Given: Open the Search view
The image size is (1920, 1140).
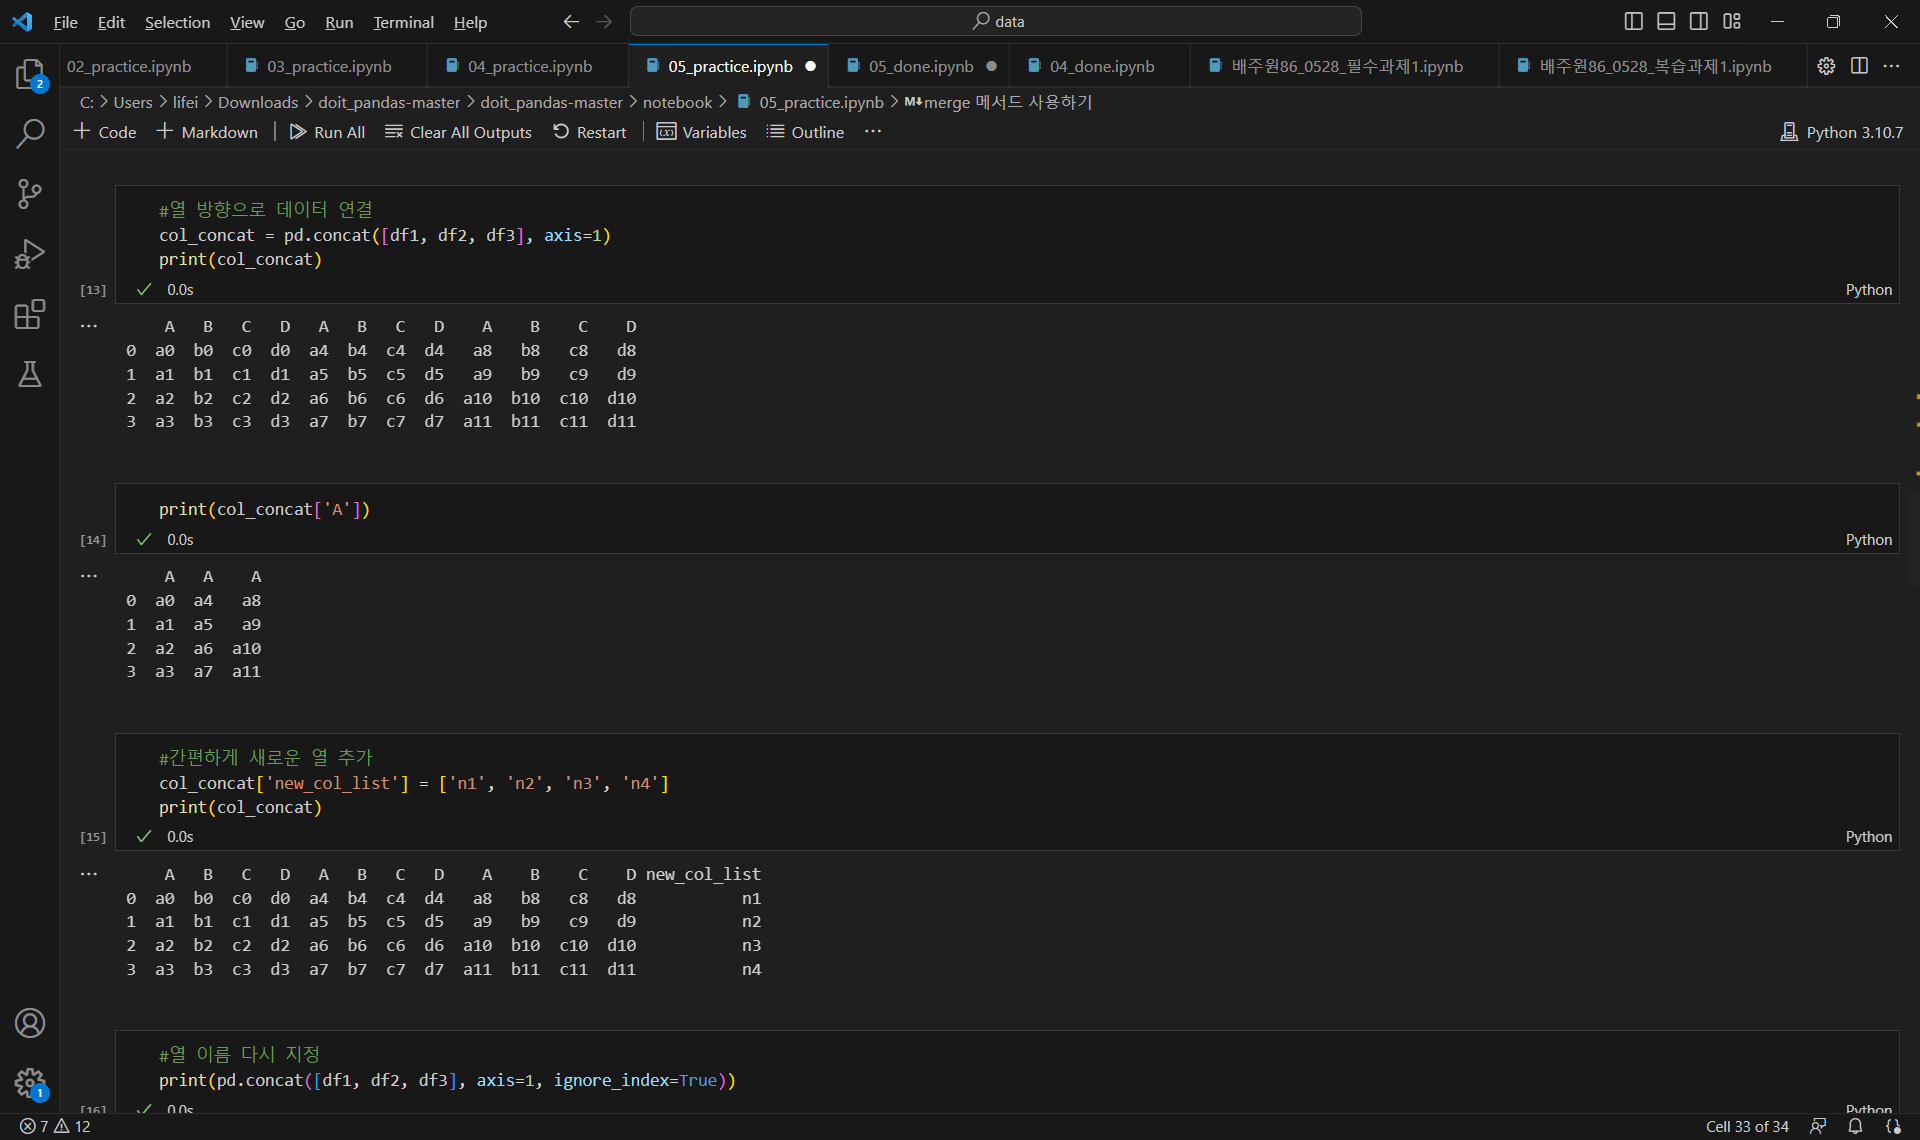Looking at the screenshot, I should click(x=30, y=134).
